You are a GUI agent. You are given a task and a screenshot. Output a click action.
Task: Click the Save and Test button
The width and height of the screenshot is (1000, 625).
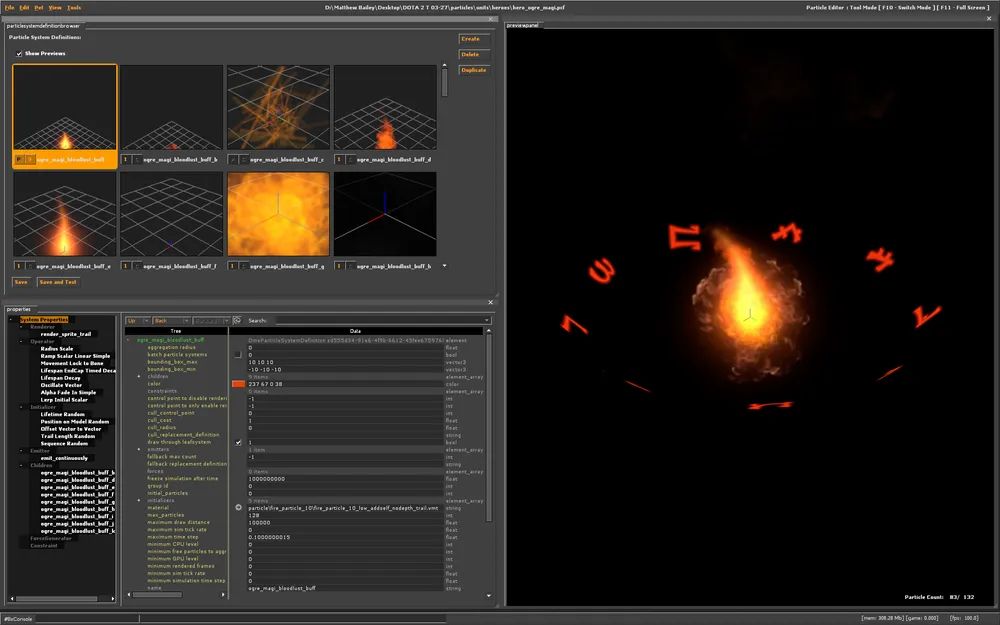point(57,282)
